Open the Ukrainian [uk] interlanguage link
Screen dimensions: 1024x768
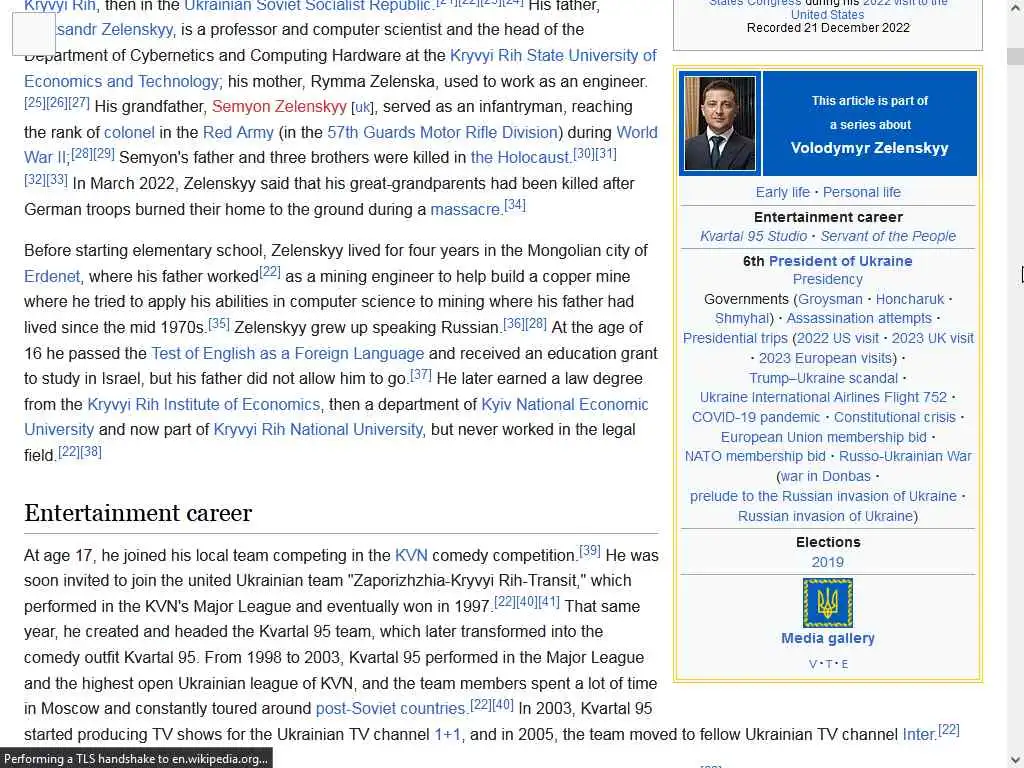click(362, 108)
